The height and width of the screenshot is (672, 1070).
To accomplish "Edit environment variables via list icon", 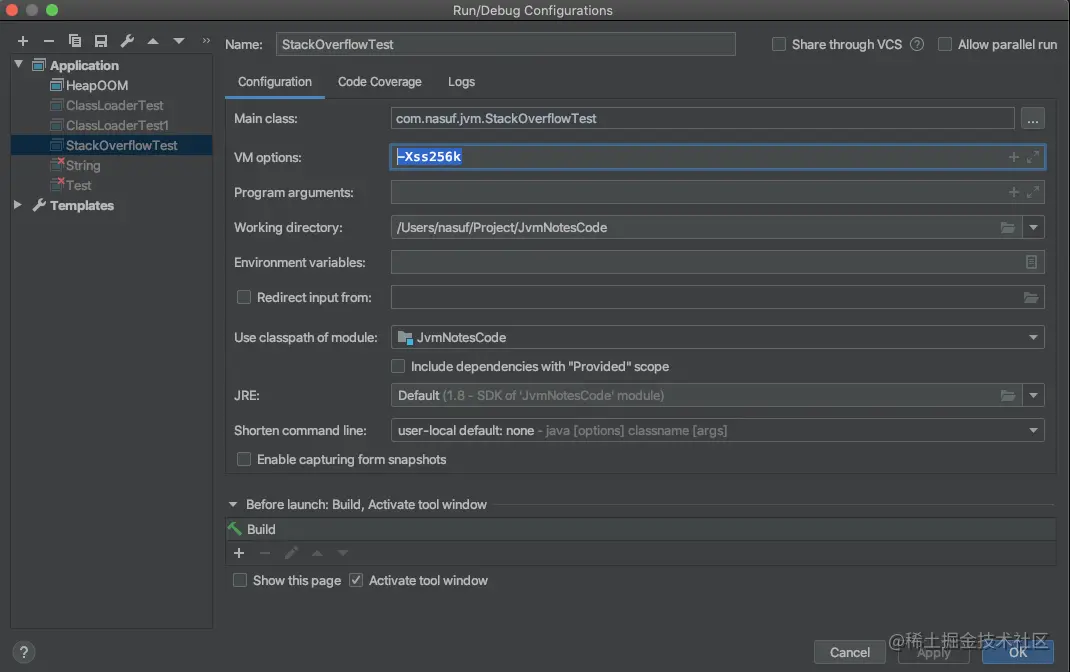I will tap(1031, 262).
